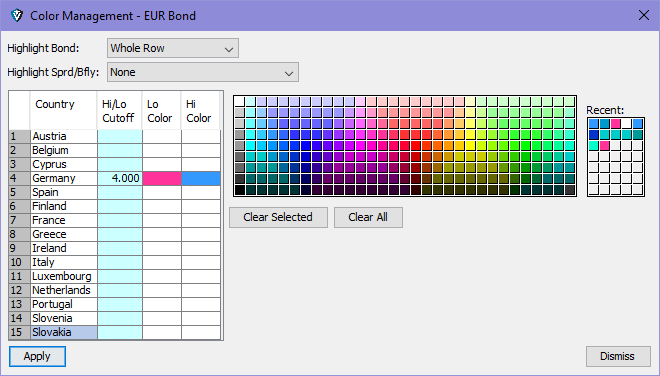Select the France country cell
The width and height of the screenshot is (660, 376).
click(x=64, y=220)
